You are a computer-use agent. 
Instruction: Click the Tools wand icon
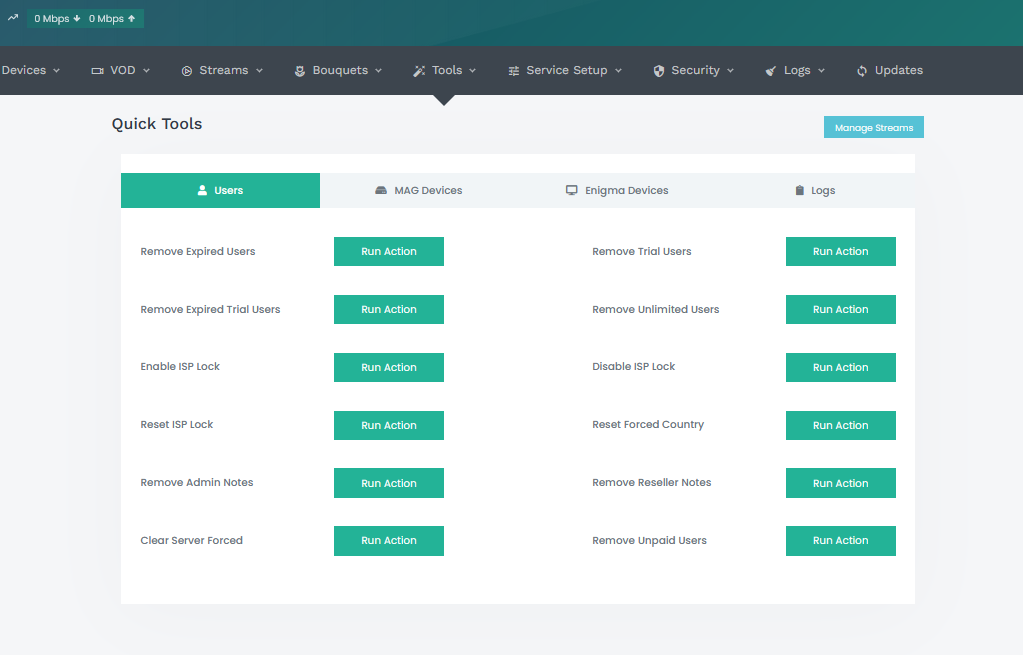coord(419,71)
